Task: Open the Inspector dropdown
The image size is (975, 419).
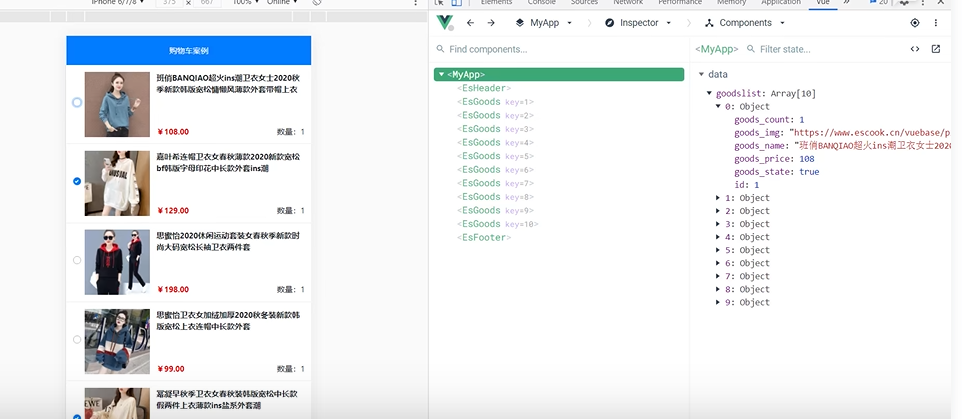Action: click(638, 22)
